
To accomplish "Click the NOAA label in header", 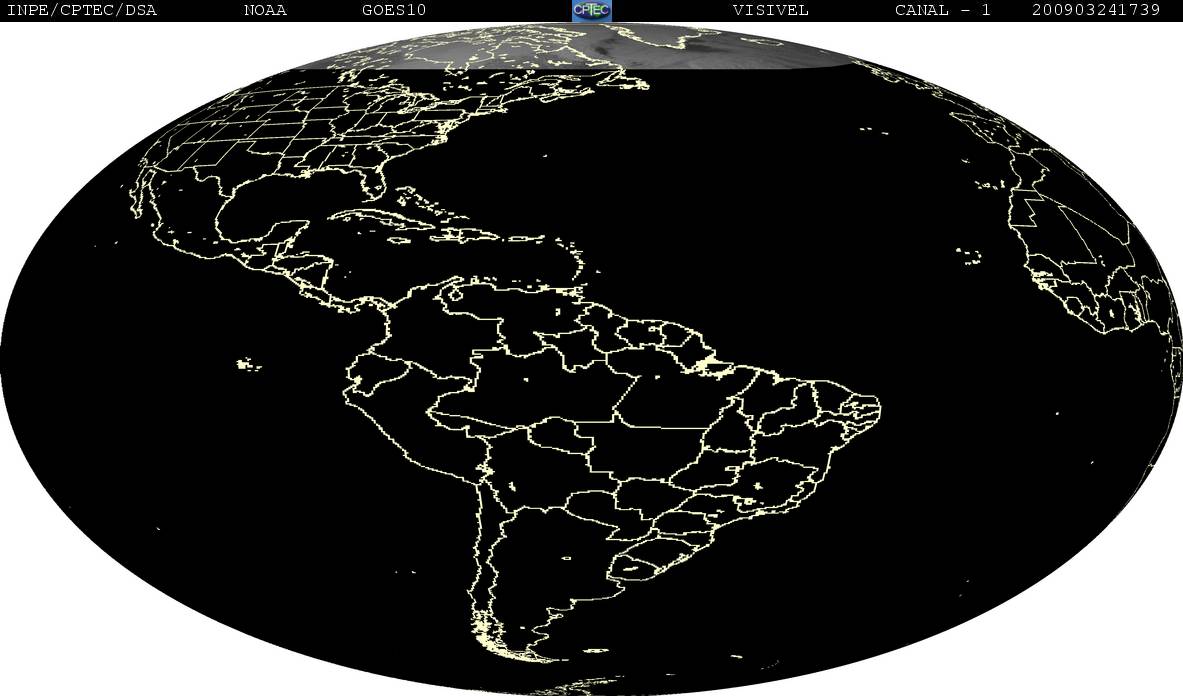I will tap(265, 11).
